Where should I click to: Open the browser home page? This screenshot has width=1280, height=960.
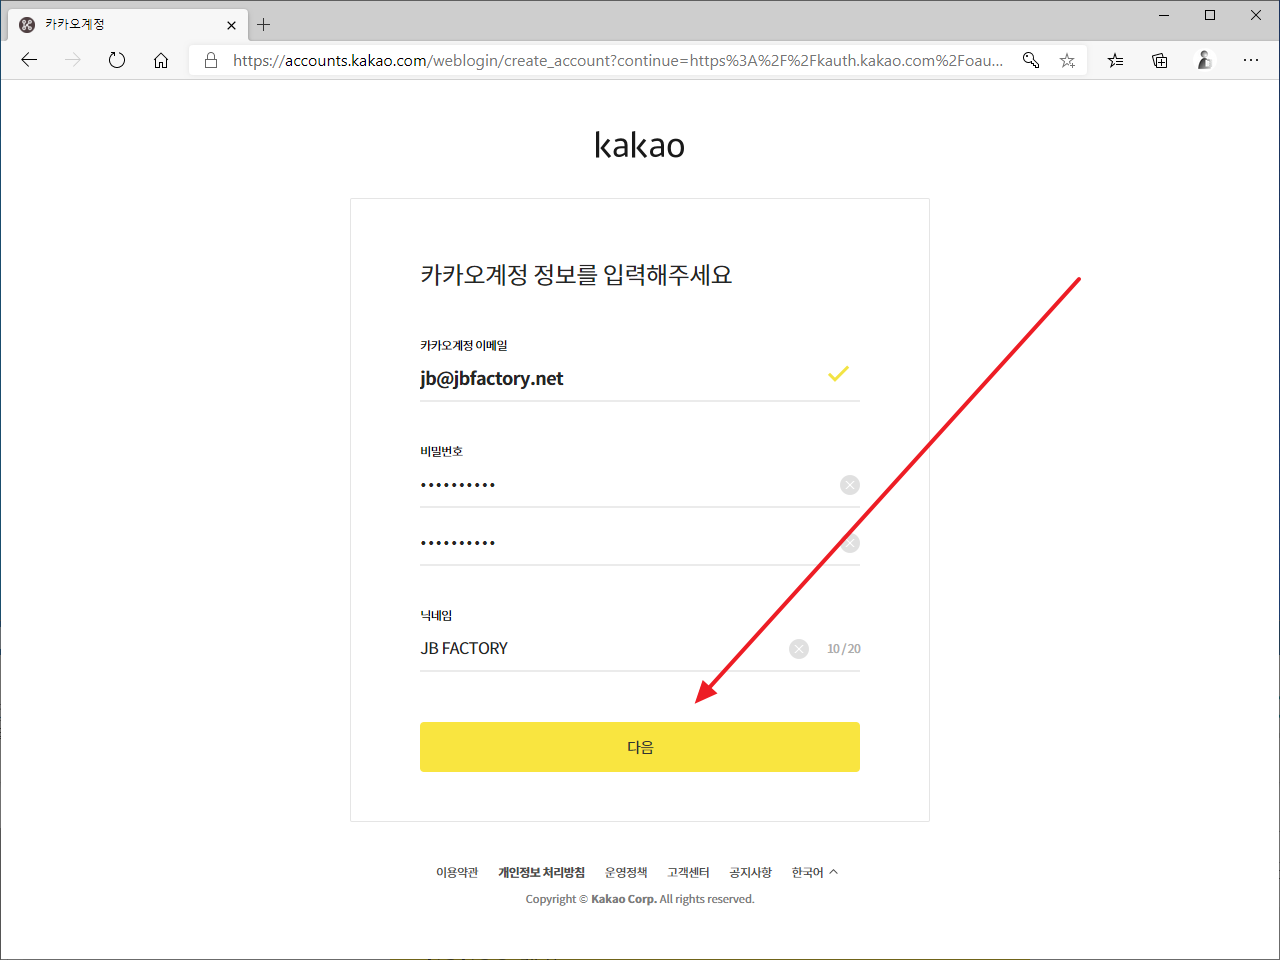point(161,60)
